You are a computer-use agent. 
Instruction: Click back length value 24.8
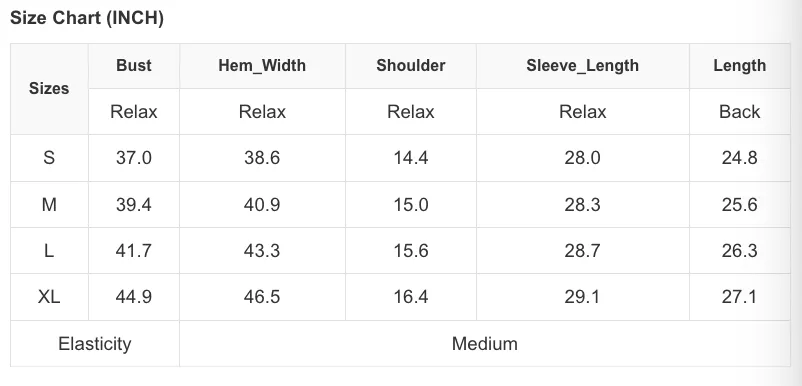(x=740, y=157)
